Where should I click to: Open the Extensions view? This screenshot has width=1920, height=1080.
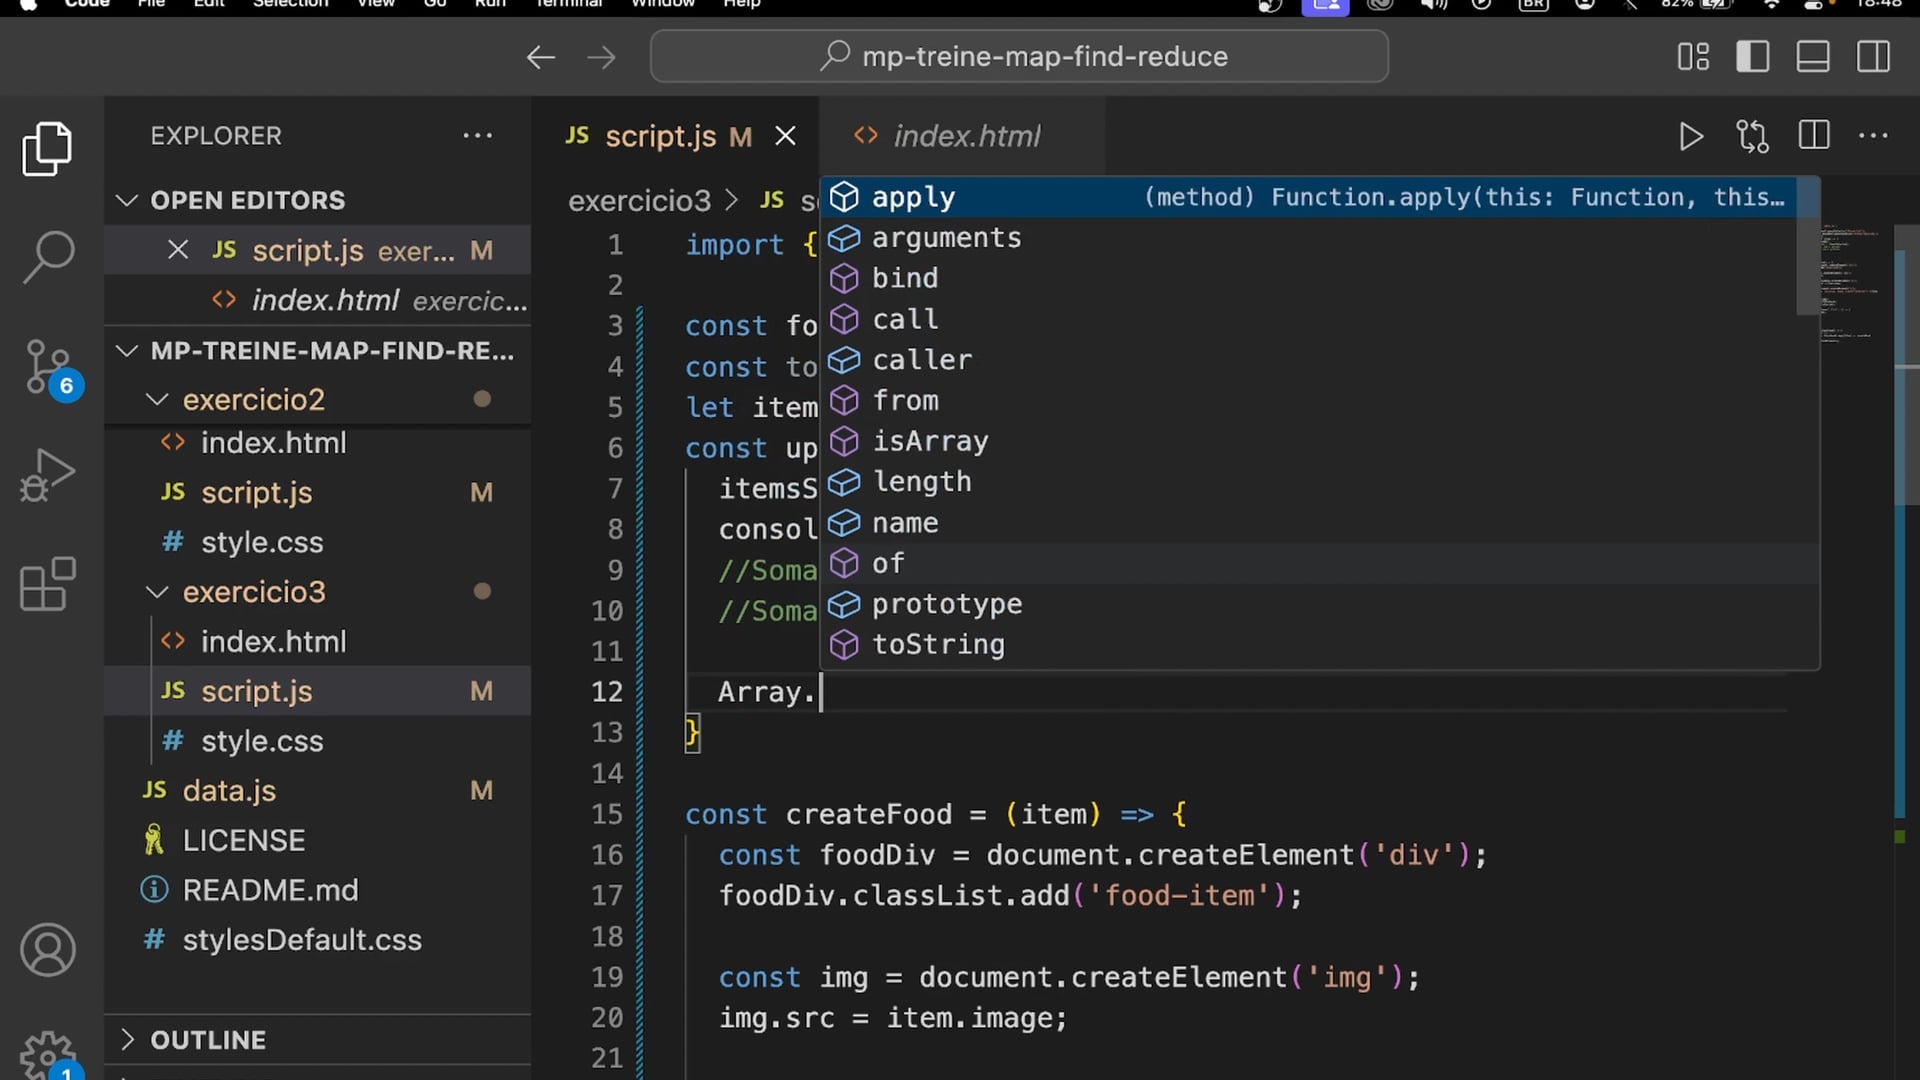click(47, 584)
